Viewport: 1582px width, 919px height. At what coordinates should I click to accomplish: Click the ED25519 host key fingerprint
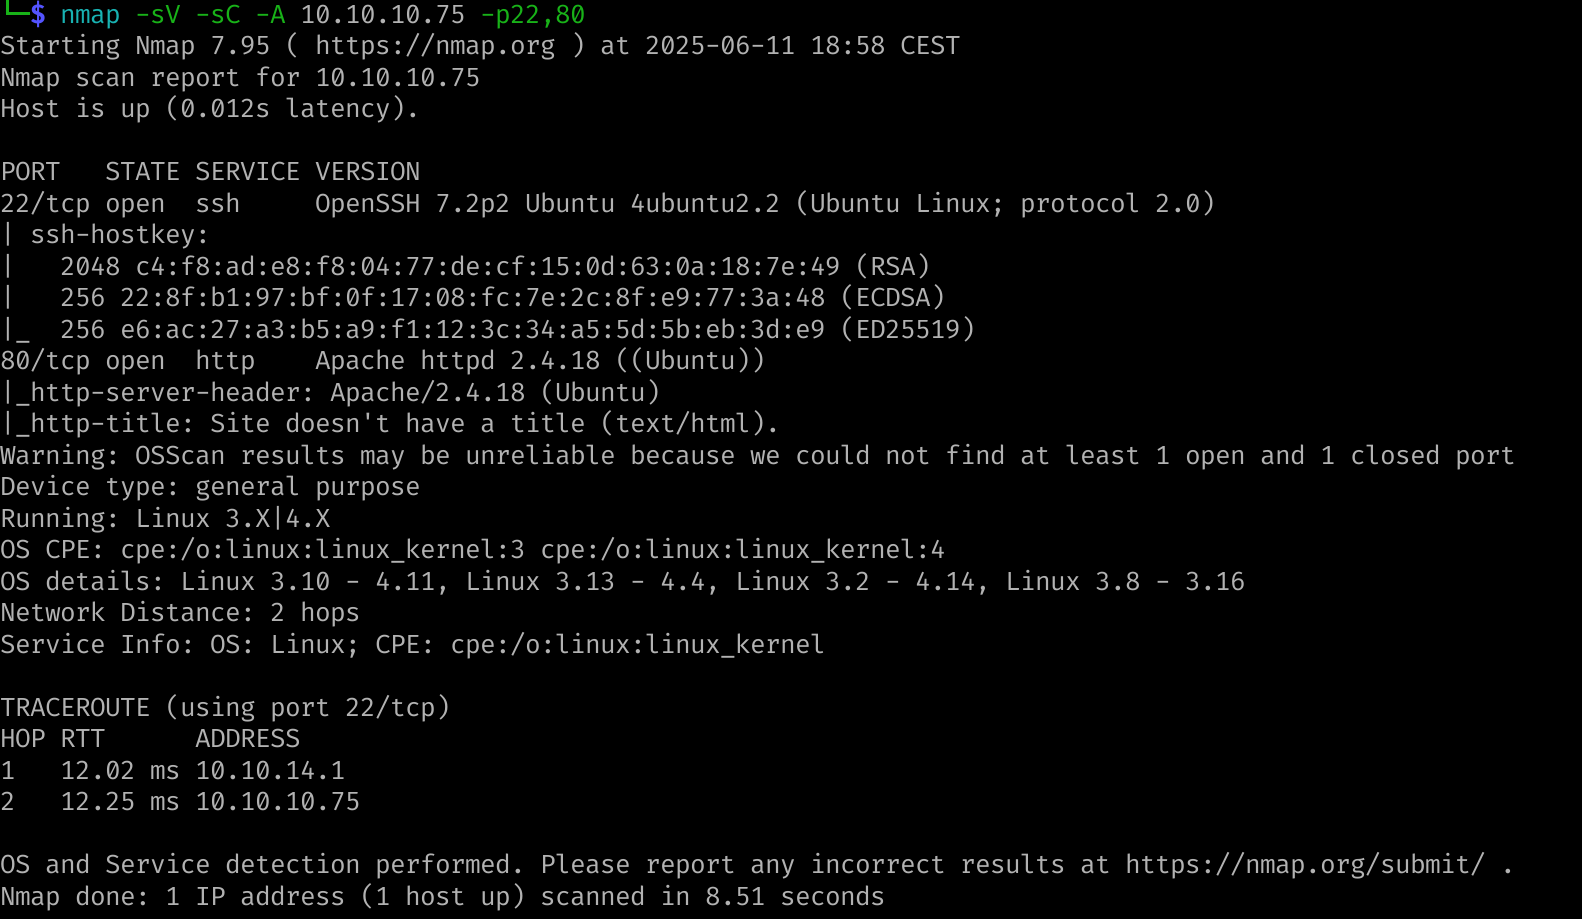(x=472, y=330)
